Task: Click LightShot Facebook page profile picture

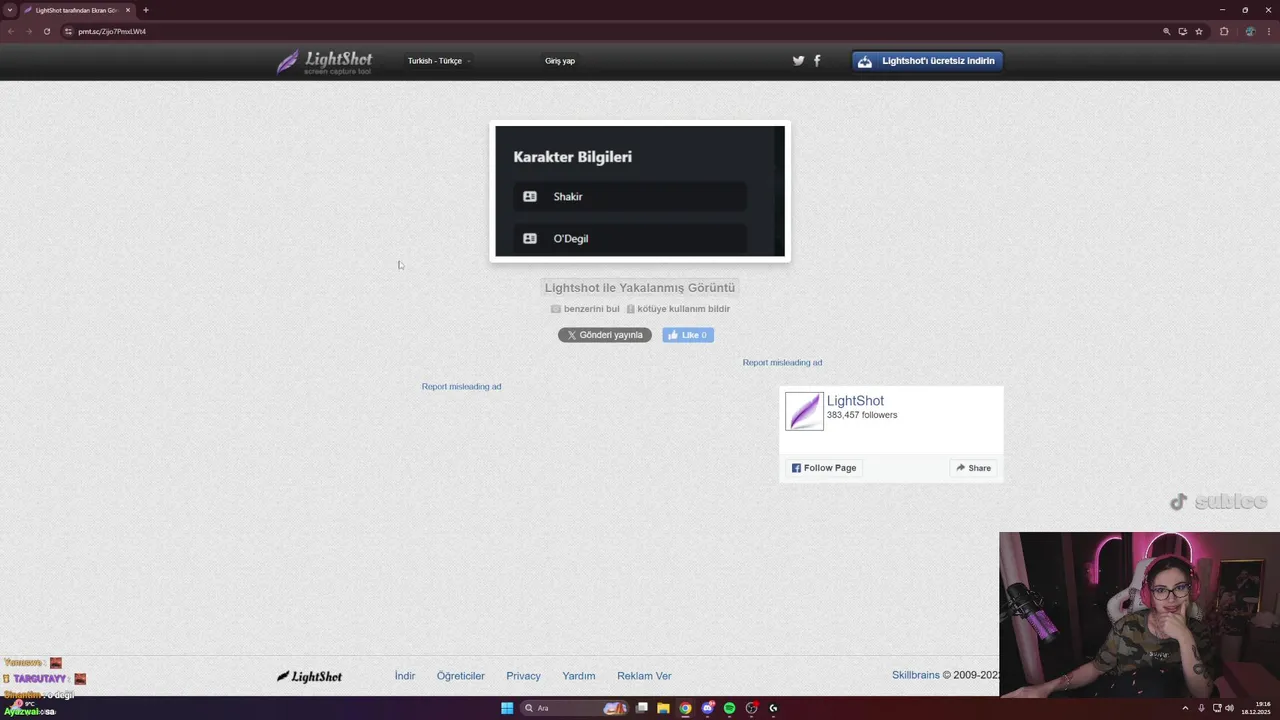Action: [x=804, y=411]
